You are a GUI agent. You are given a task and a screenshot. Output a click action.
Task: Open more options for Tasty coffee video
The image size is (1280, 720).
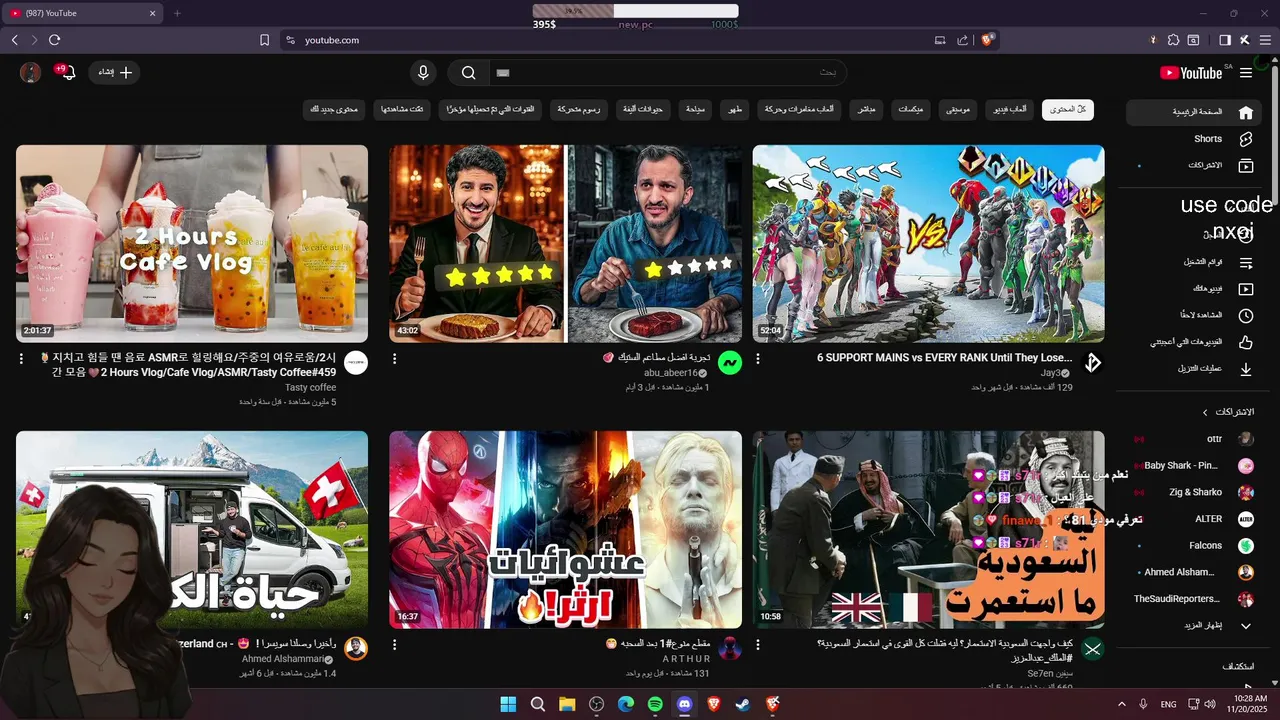click(21, 358)
